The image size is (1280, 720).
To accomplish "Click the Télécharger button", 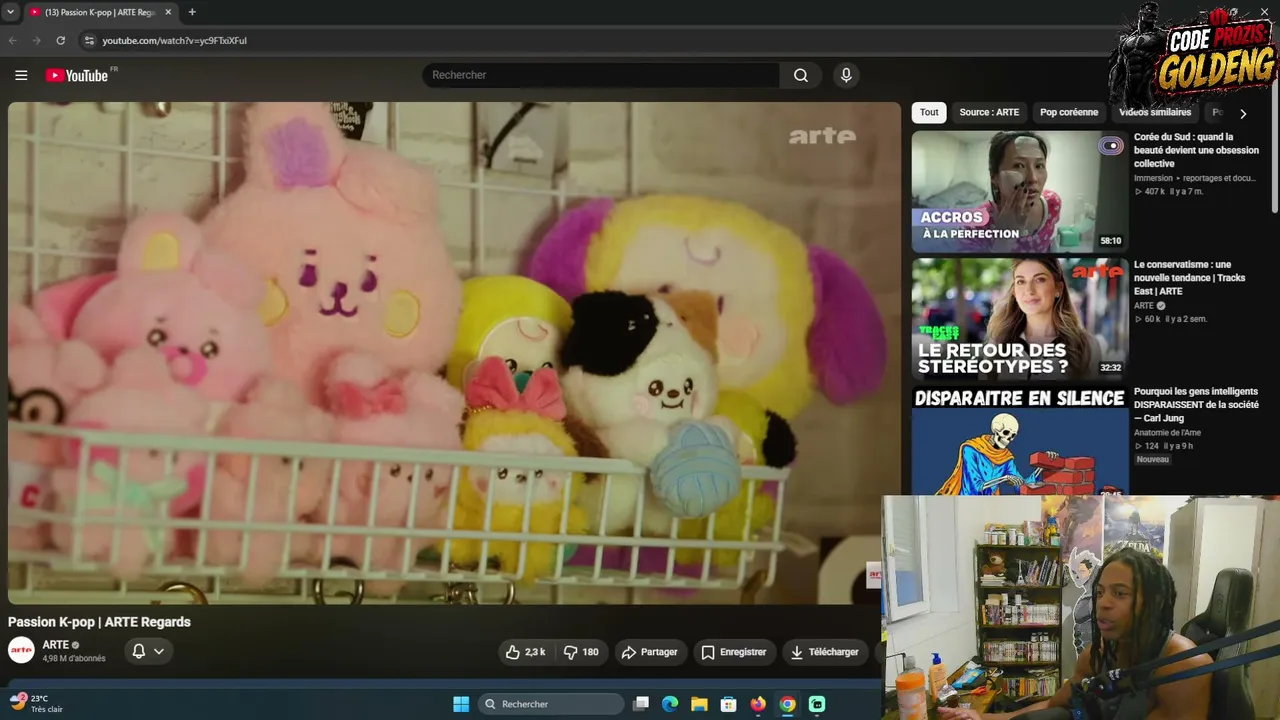I will (824, 652).
